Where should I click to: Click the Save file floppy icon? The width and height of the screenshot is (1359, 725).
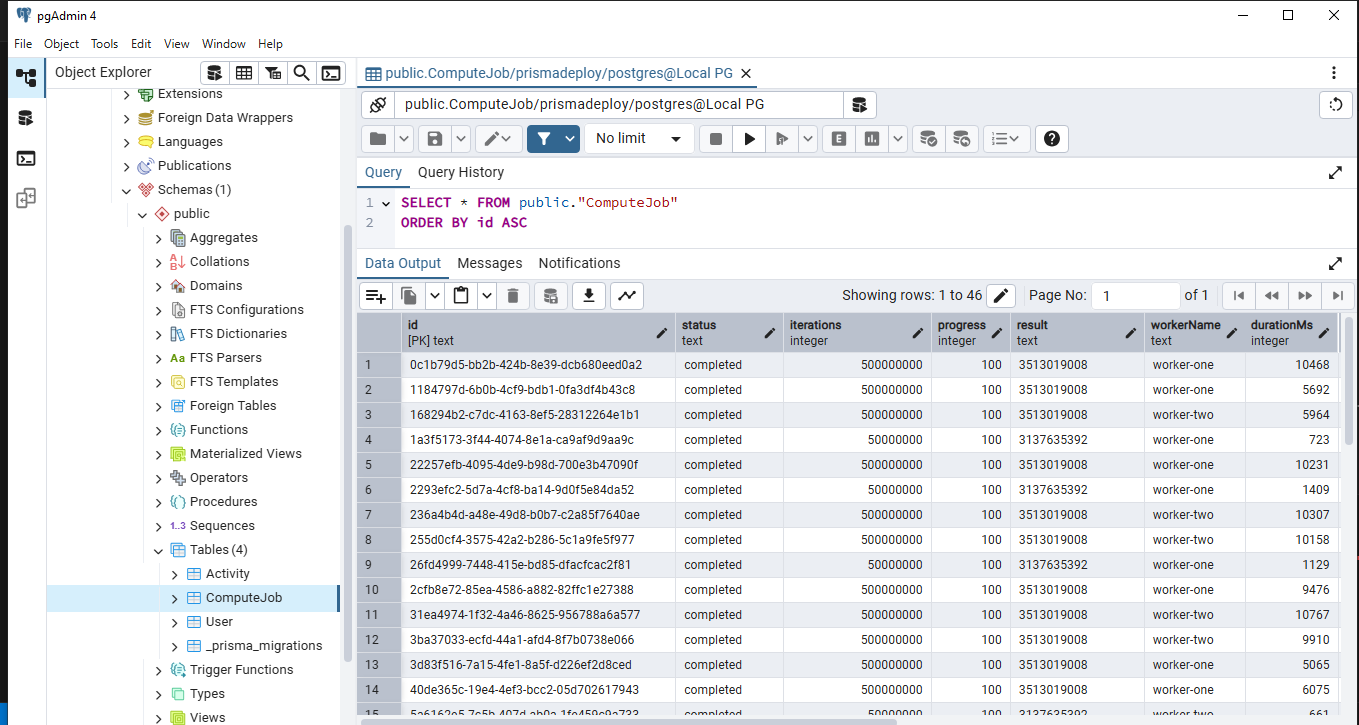(435, 139)
